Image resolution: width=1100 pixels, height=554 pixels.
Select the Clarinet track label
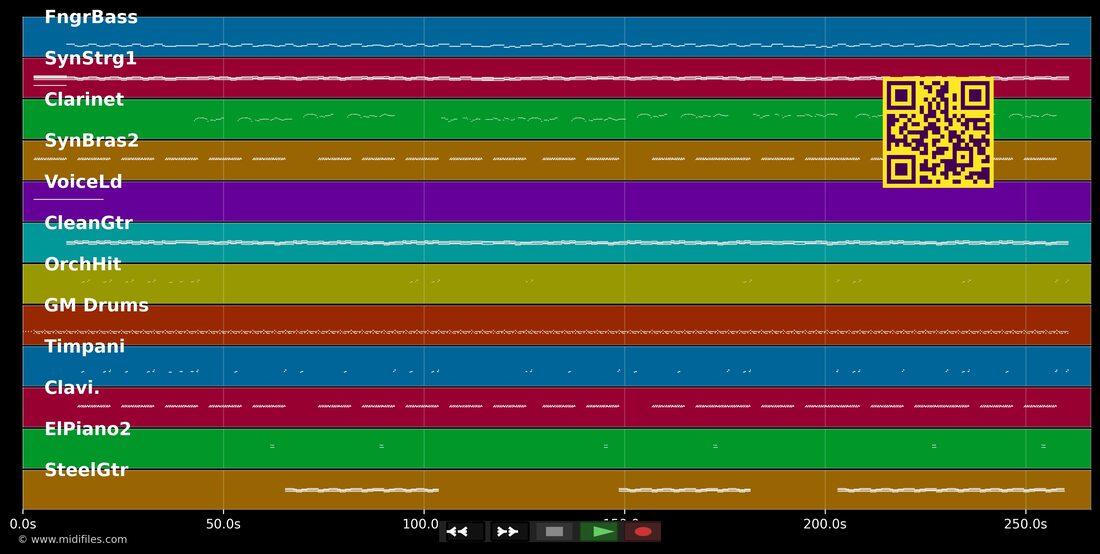[84, 100]
